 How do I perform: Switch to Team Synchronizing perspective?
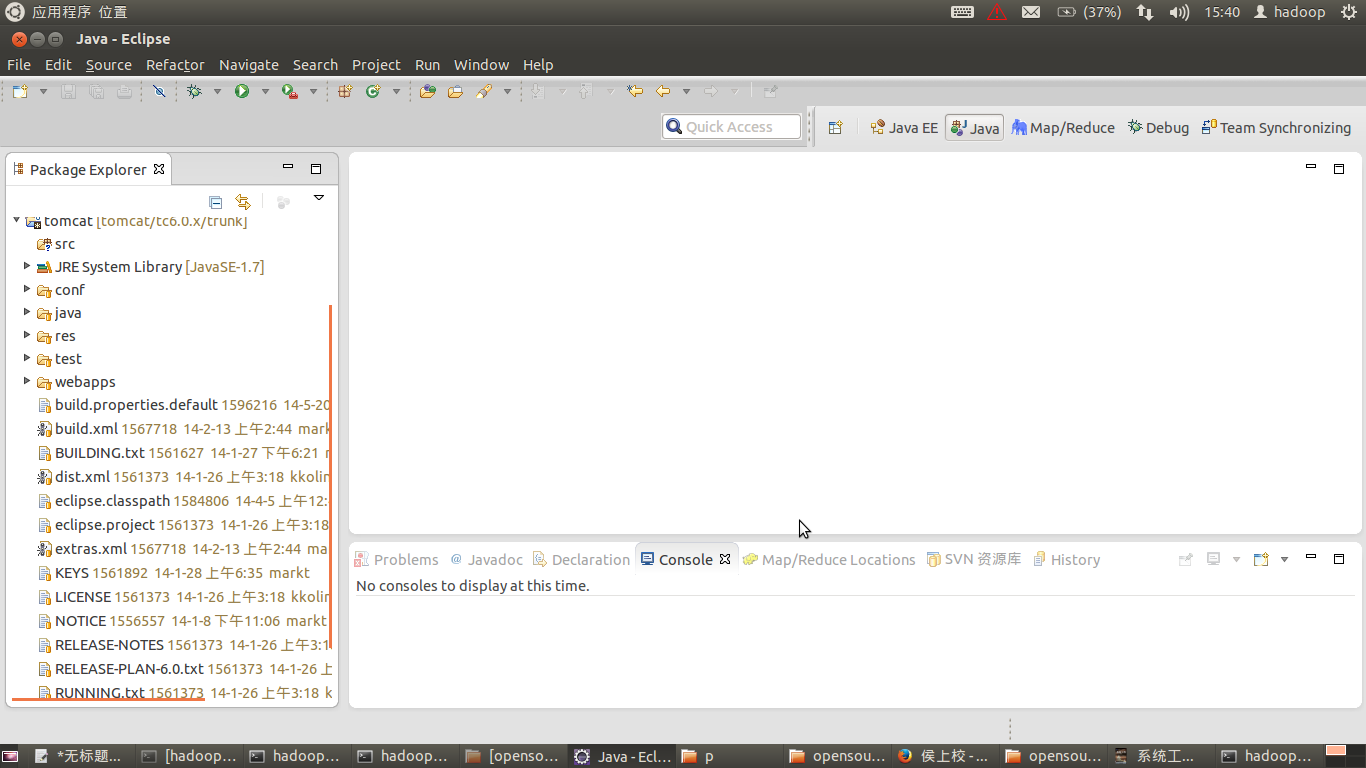tap(1276, 128)
